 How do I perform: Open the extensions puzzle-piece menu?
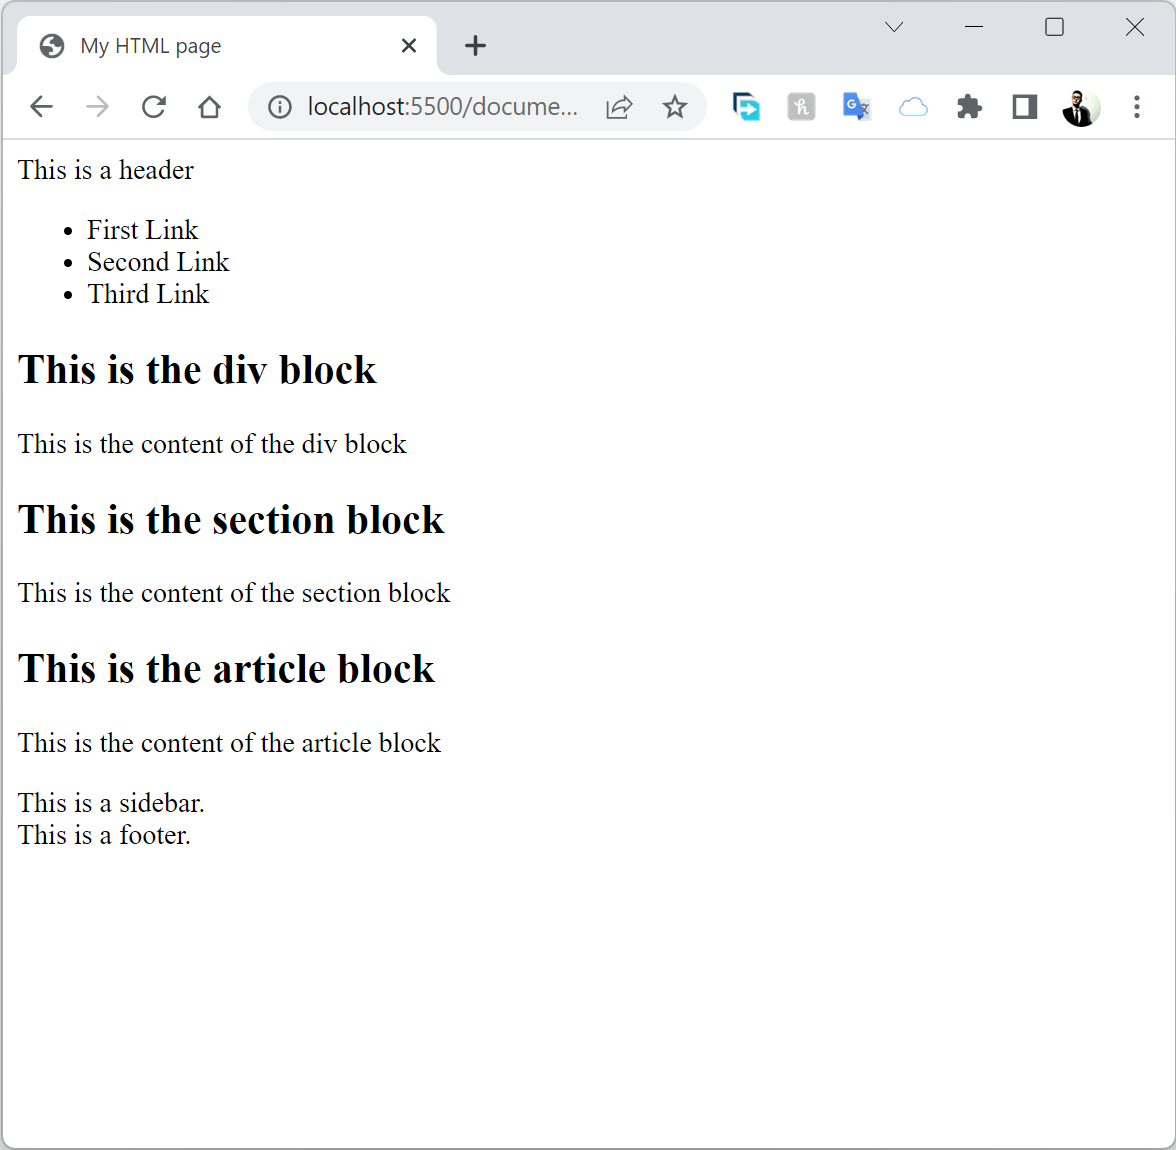(x=968, y=106)
